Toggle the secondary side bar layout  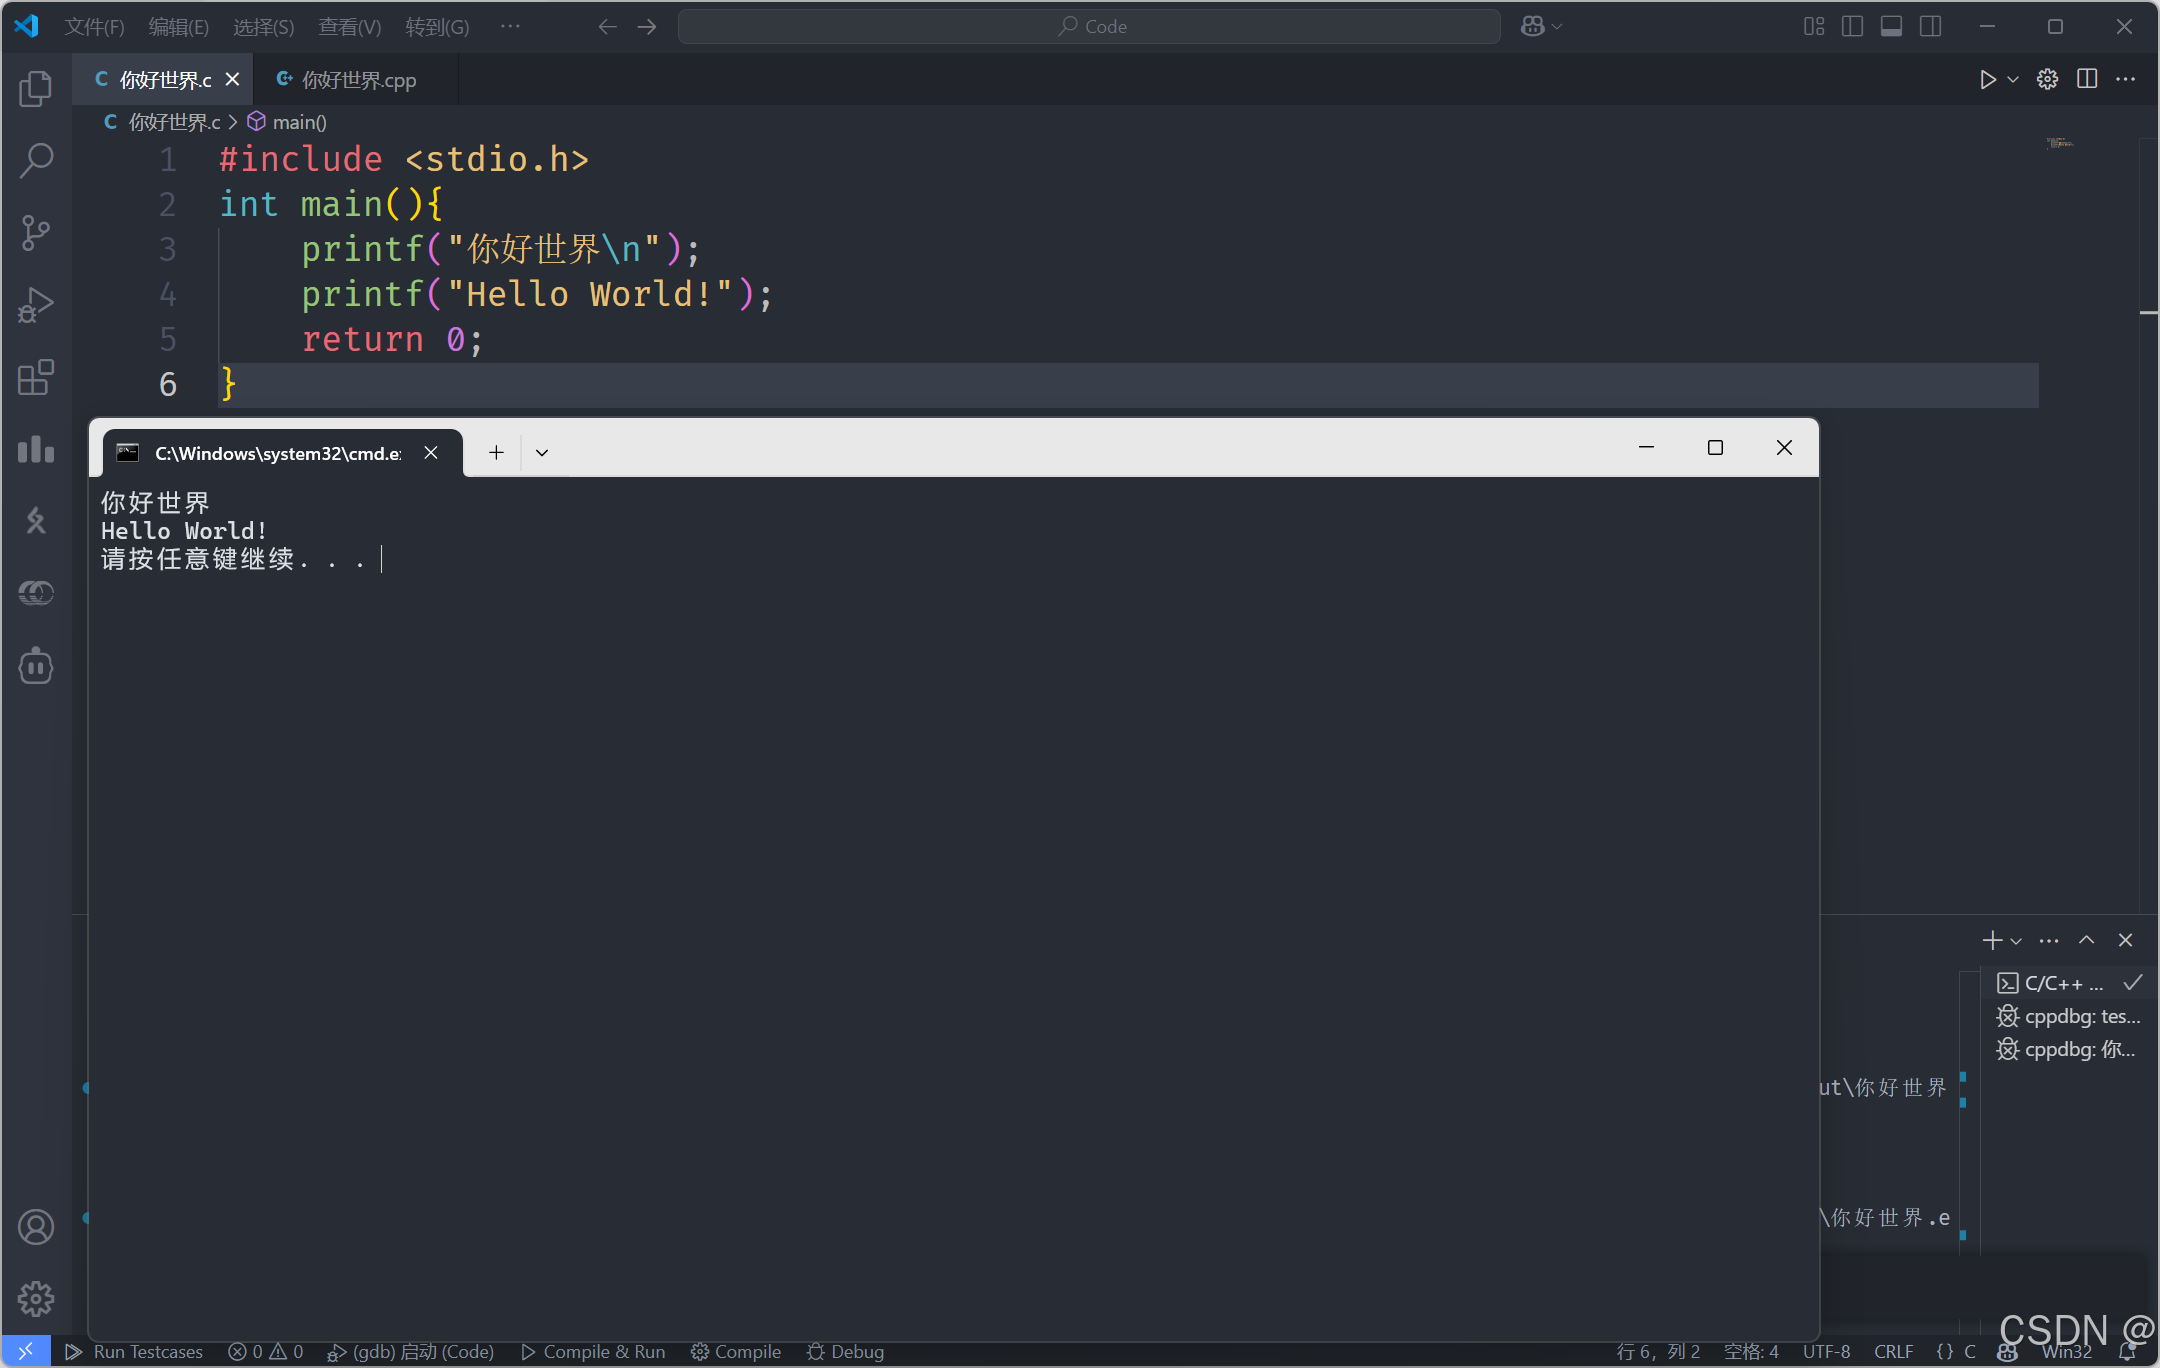[1930, 27]
